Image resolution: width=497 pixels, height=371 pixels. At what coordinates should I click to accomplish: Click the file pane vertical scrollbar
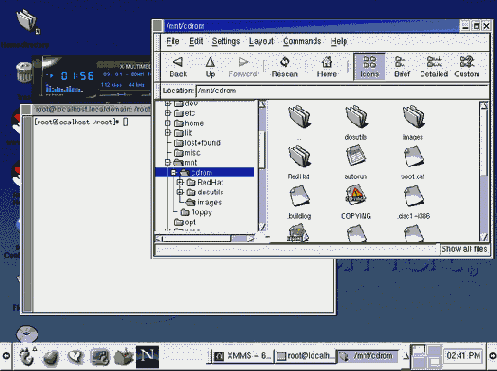coord(484,171)
